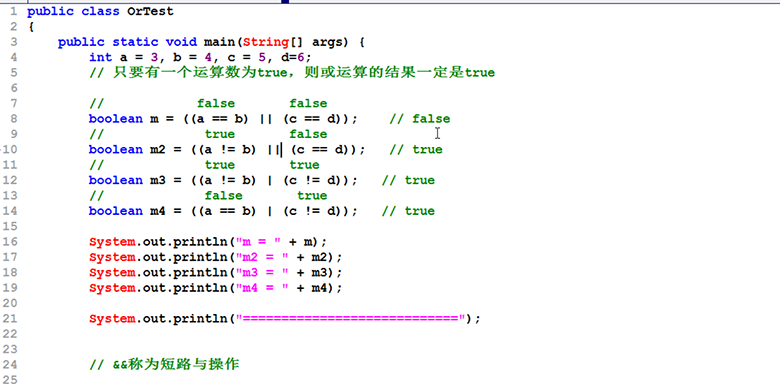The width and height of the screenshot is (780, 385).
Task: Click the "int" keyword on line 4
Action: [100, 57]
